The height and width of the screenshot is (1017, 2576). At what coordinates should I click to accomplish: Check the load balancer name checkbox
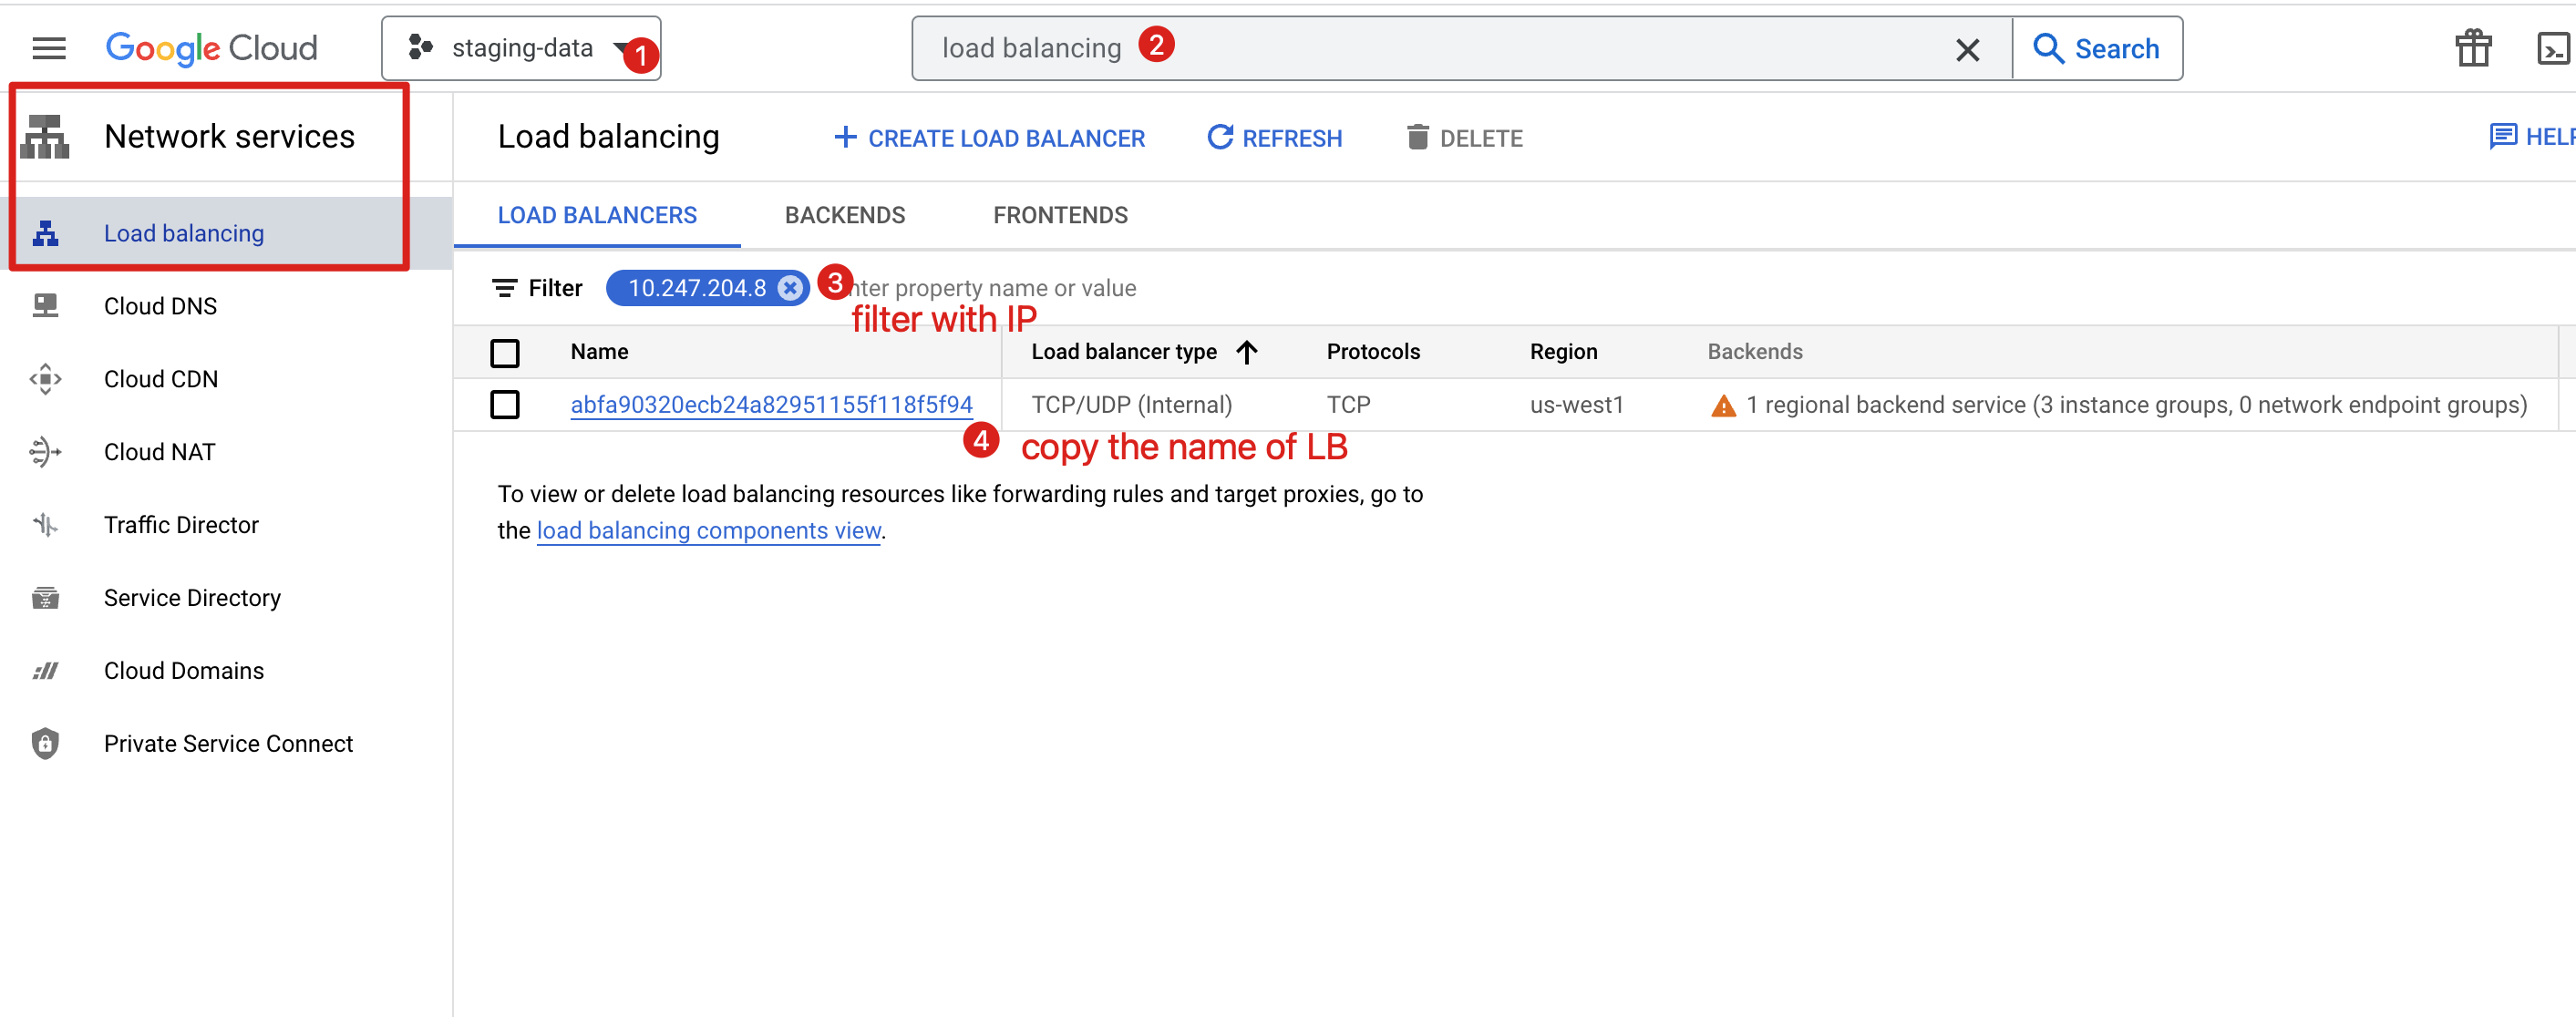[504, 405]
